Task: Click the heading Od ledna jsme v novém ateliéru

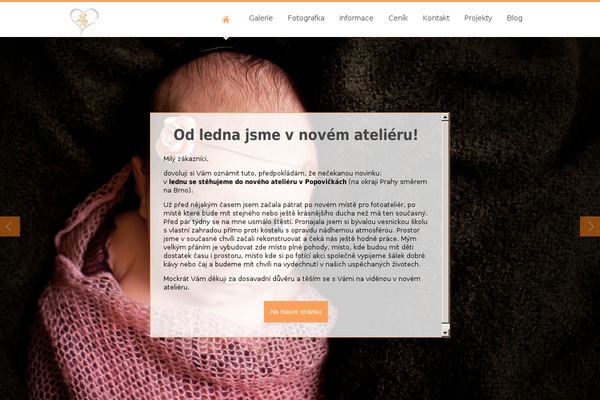Action: [x=295, y=135]
